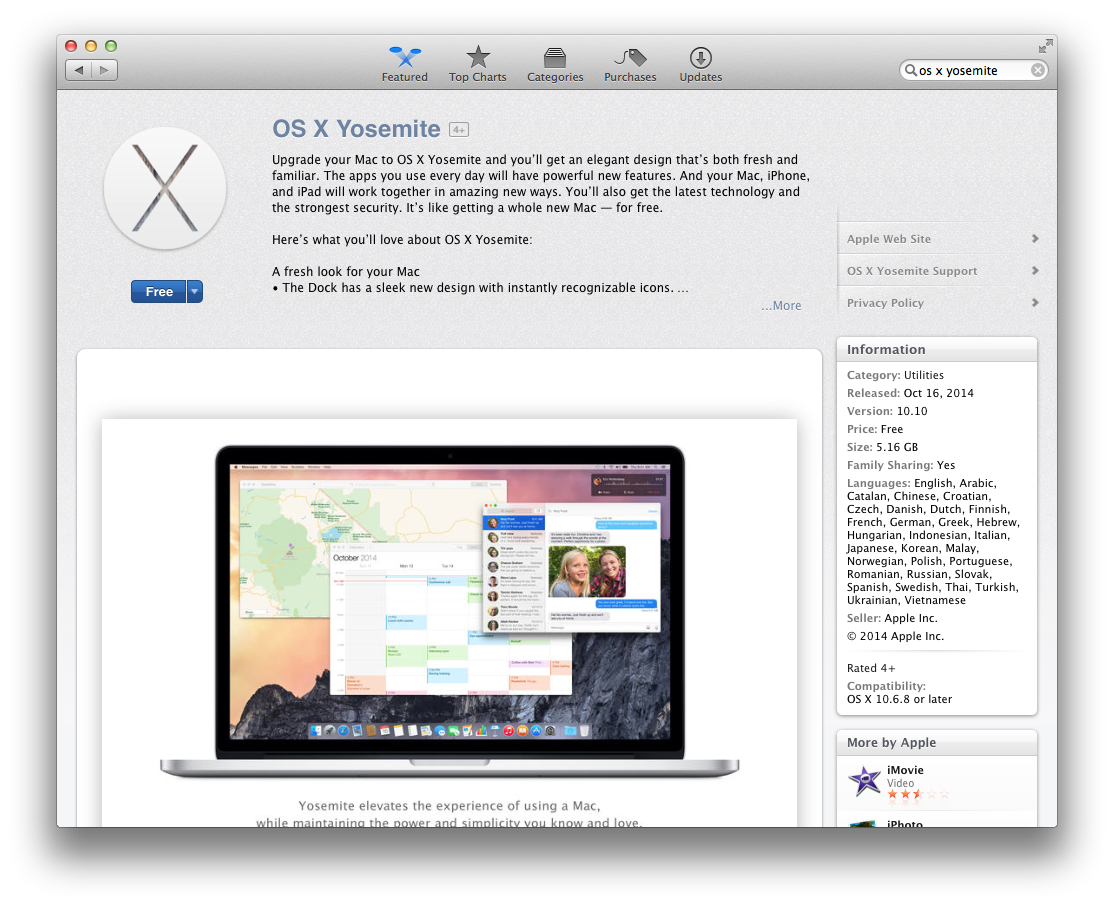Image resolution: width=1114 pixels, height=906 pixels.
Task: Click the Free download button
Action: (159, 291)
